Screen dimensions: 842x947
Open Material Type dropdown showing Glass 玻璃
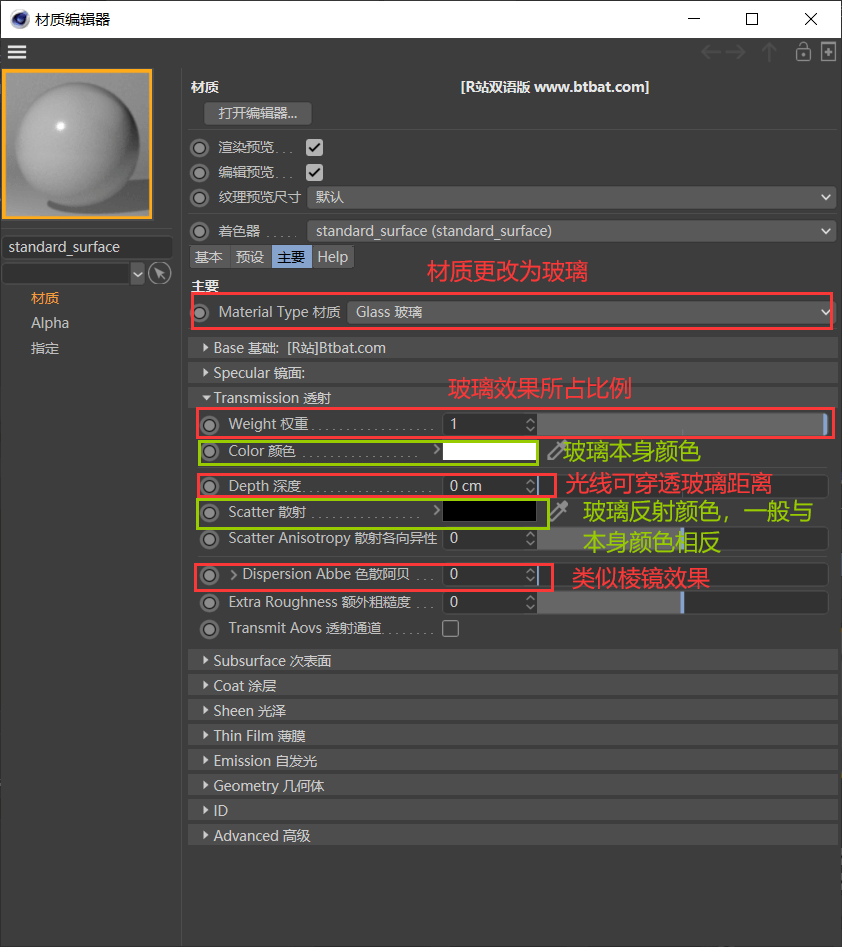coord(590,312)
